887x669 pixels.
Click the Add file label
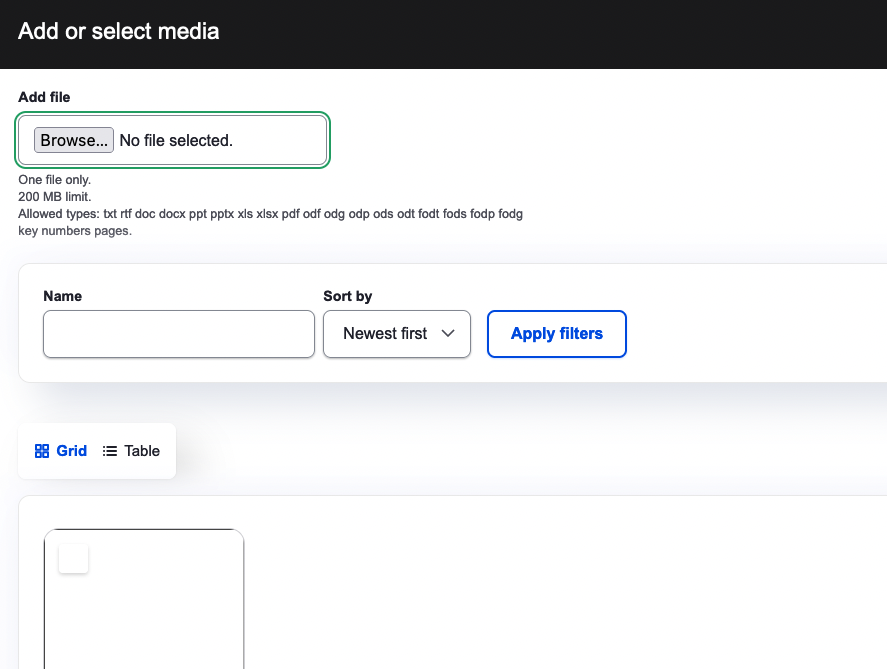[44, 97]
